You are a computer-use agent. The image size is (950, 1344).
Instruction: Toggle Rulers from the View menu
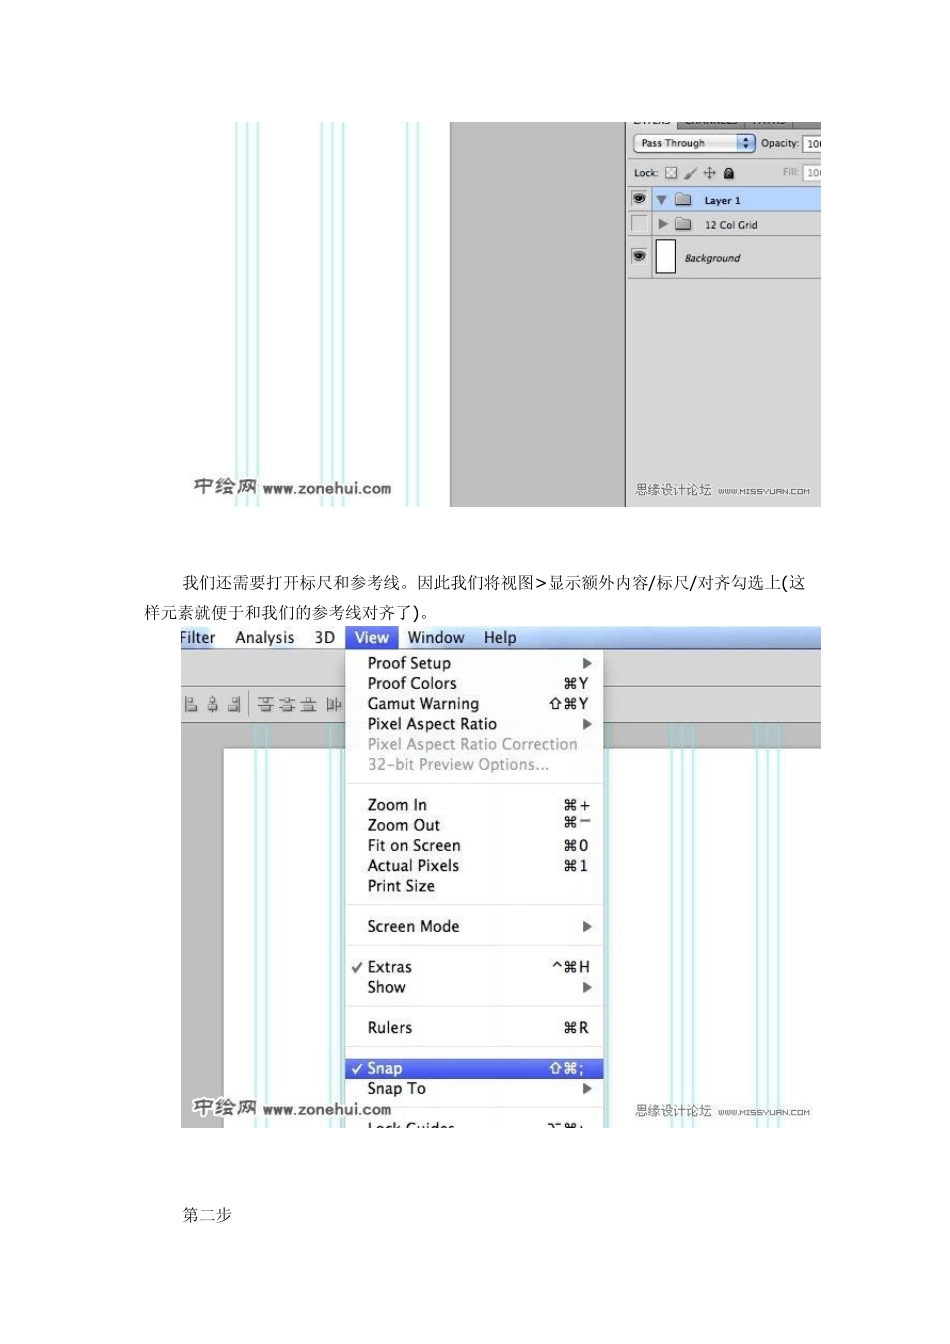tap(474, 1028)
